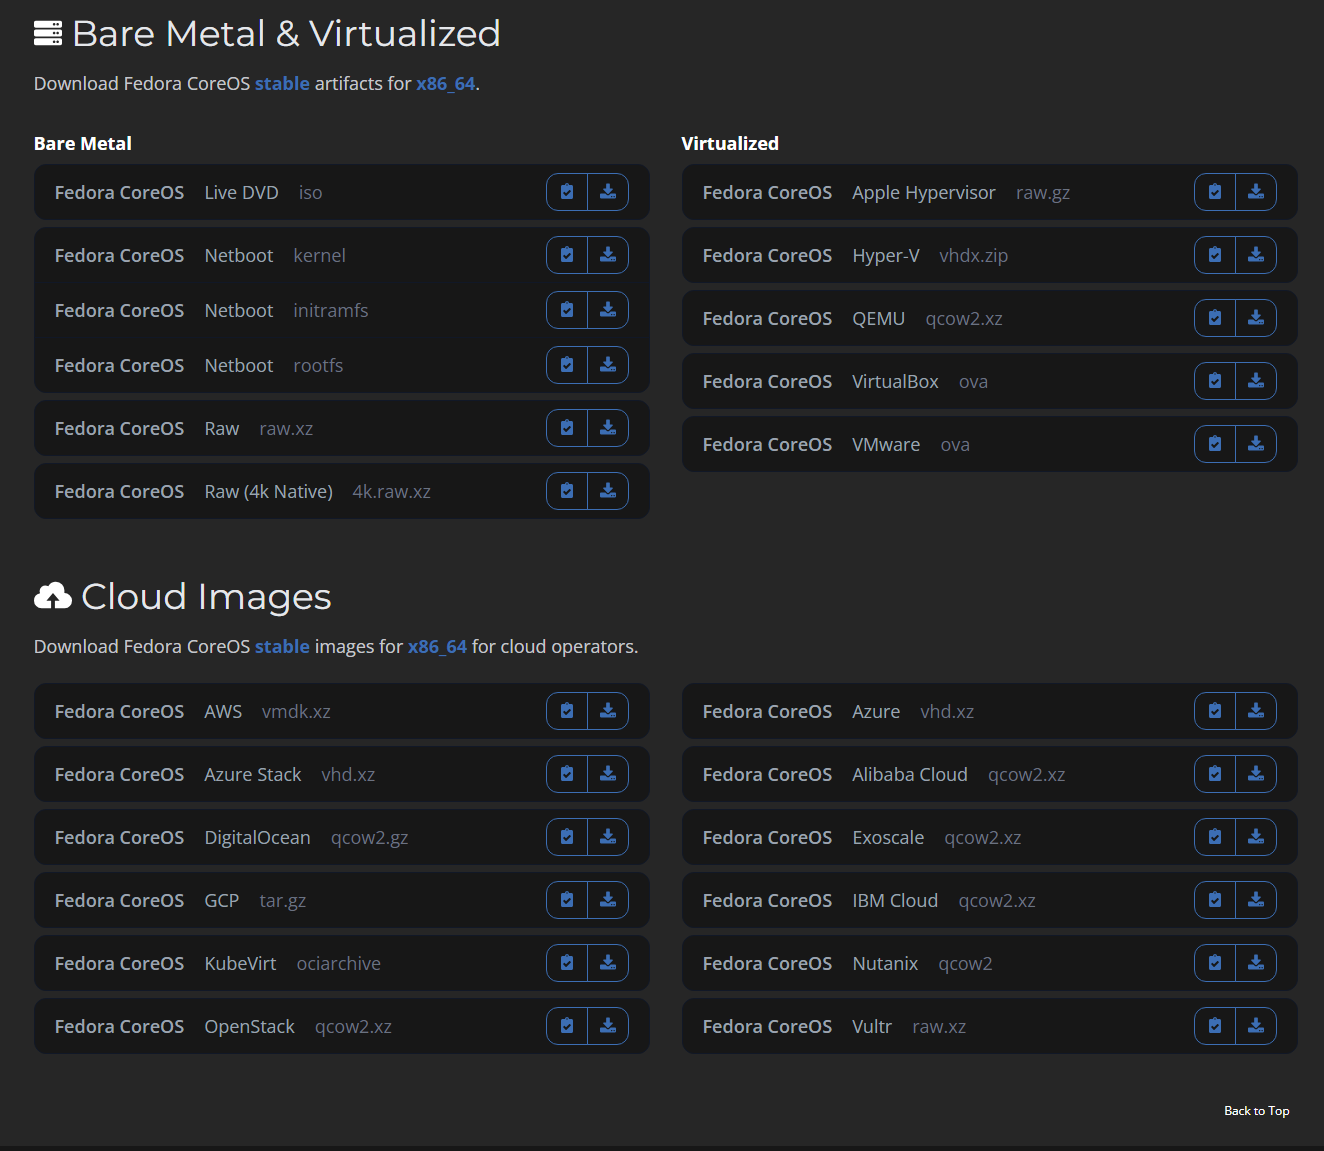Download the QEMU qcow2.xz image
Image resolution: width=1324 pixels, height=1151 pixels.
(x=1256, y=318)
